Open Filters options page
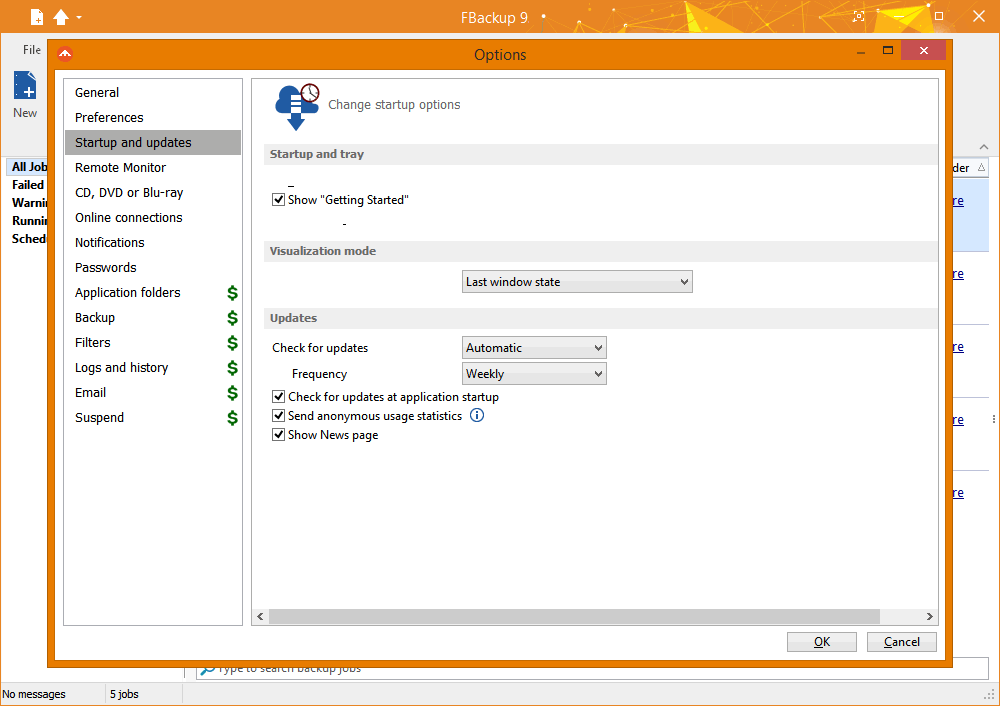 (x=153, y=342)
